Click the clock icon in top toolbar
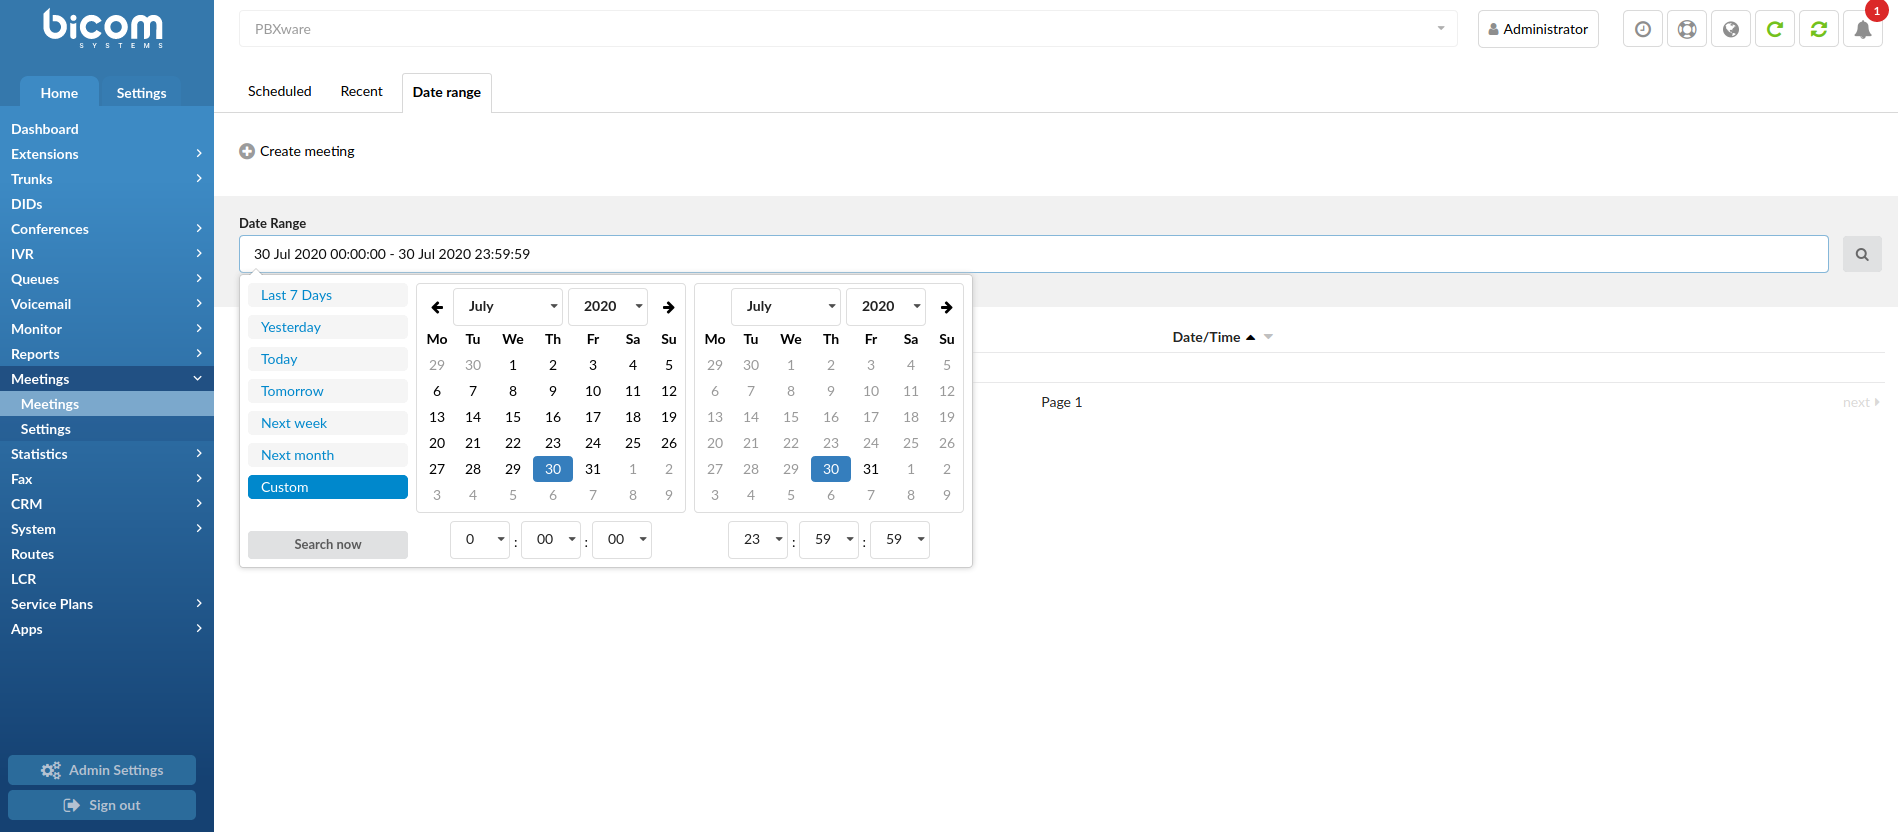 pyautogui.click(x=1642, y=29)
